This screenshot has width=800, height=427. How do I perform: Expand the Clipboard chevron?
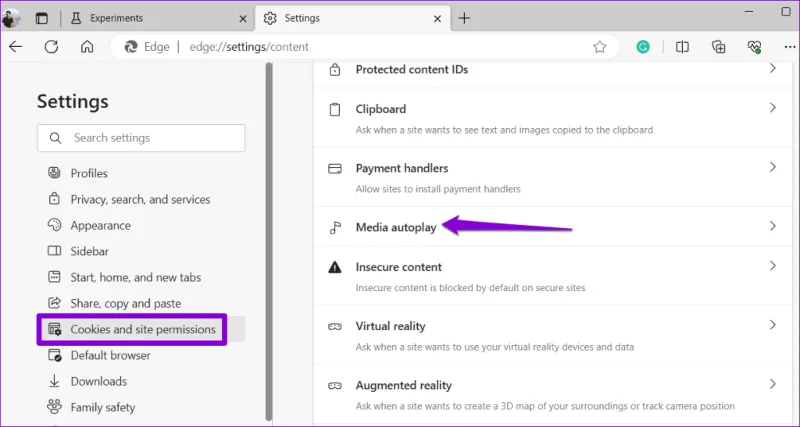pos(772,108)
